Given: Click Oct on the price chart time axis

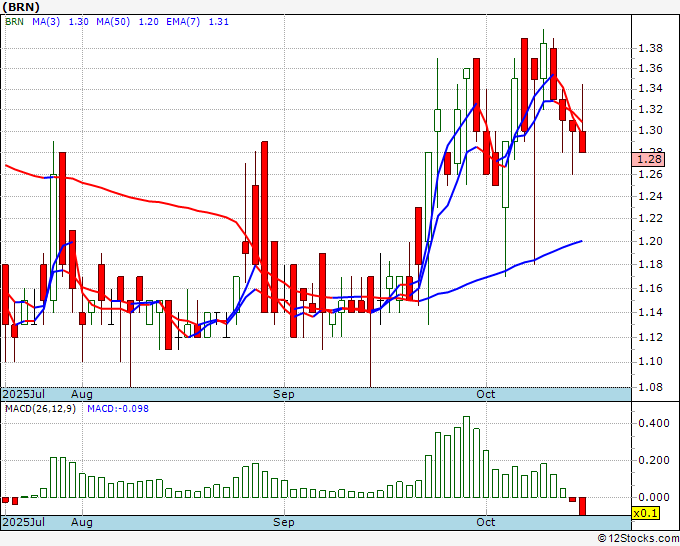Looking at the screenshot, I should (486, 394).
